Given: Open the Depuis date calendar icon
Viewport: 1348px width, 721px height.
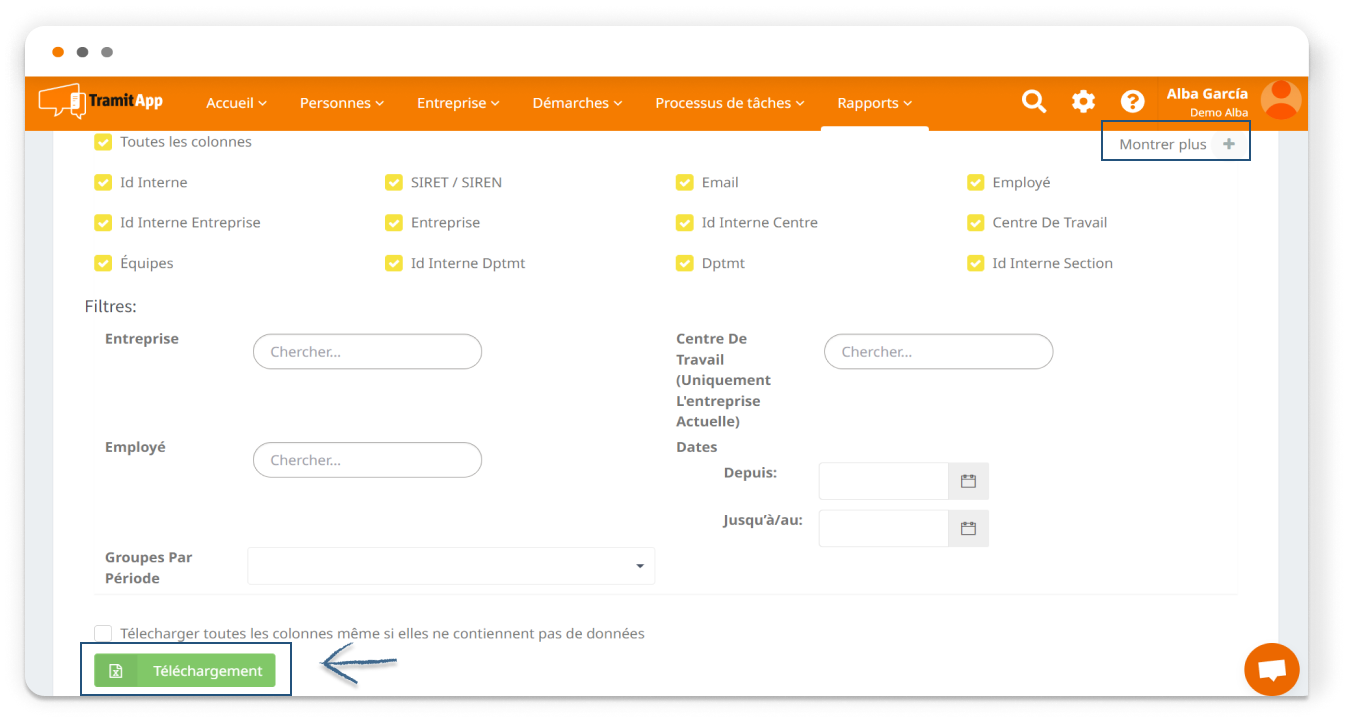Looking at the screenshot, I should click(x=968, y=481).
